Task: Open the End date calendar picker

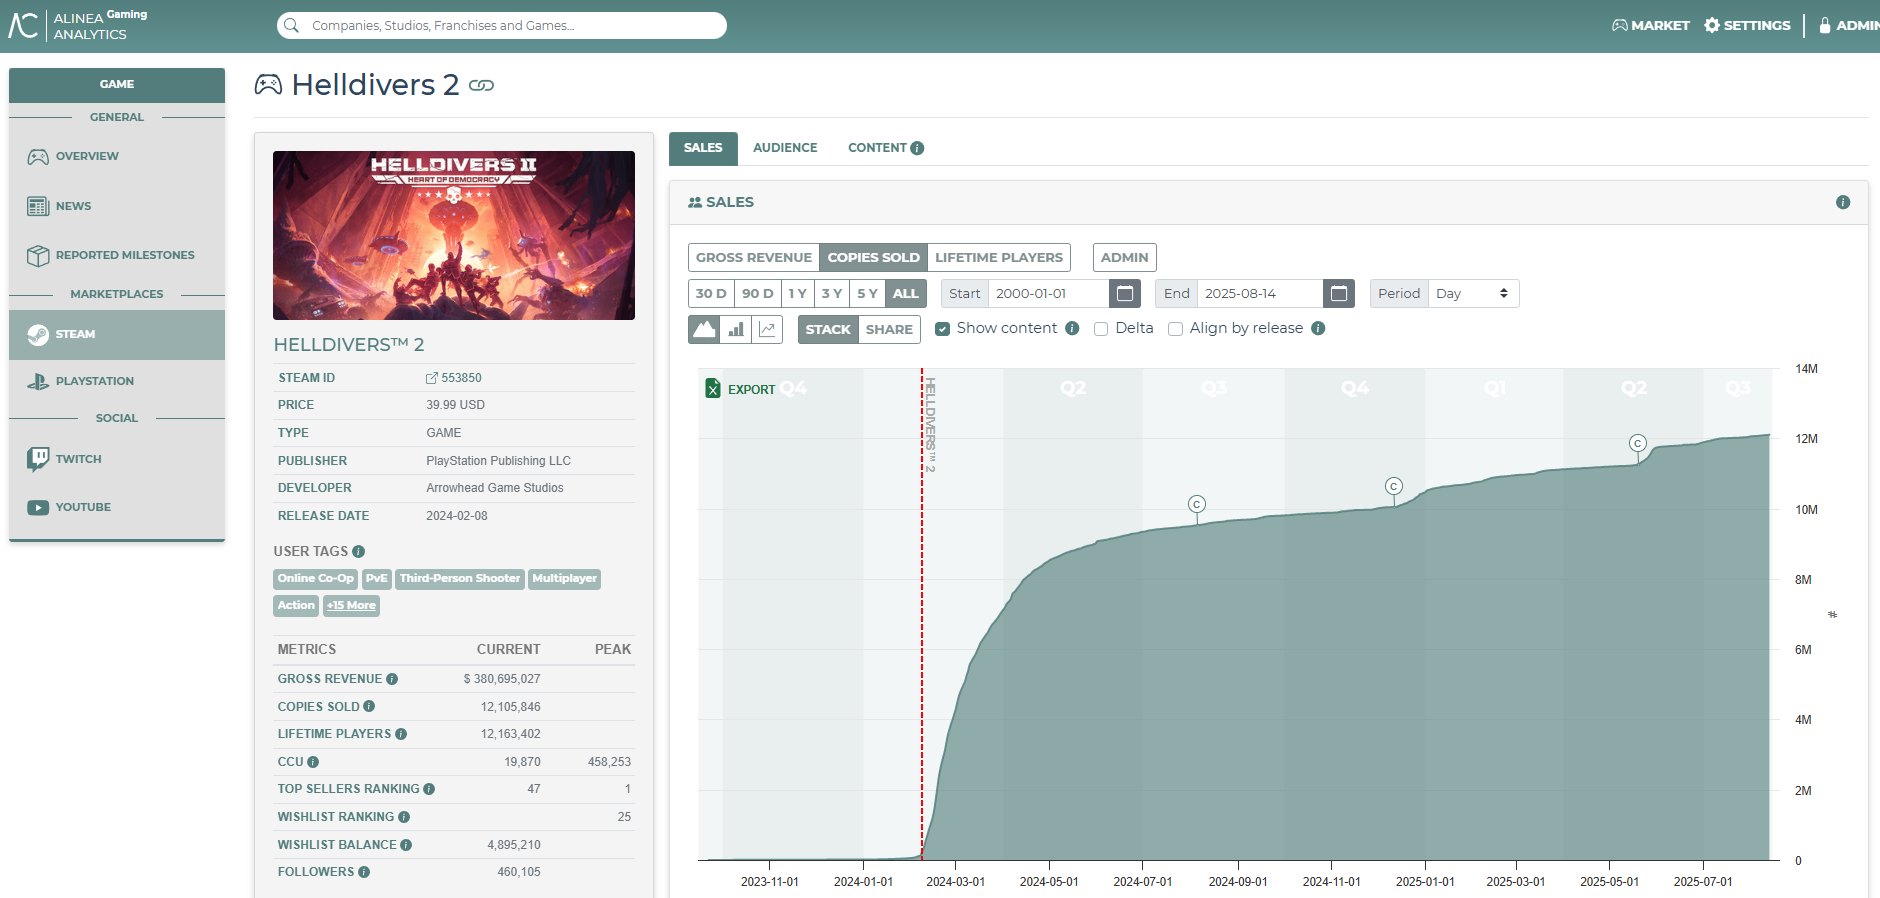Action: (x=1339, y=293)
